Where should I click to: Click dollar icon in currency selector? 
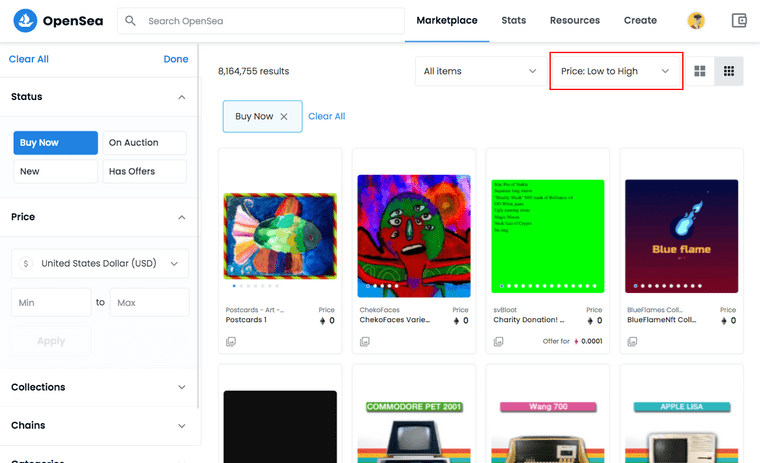[x=26, y=263]
